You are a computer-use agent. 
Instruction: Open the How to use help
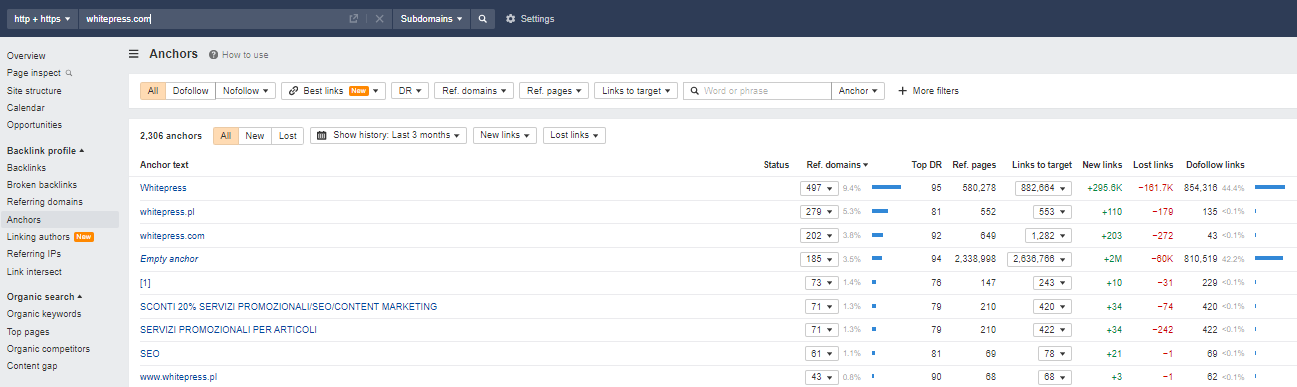click(239, 55)
